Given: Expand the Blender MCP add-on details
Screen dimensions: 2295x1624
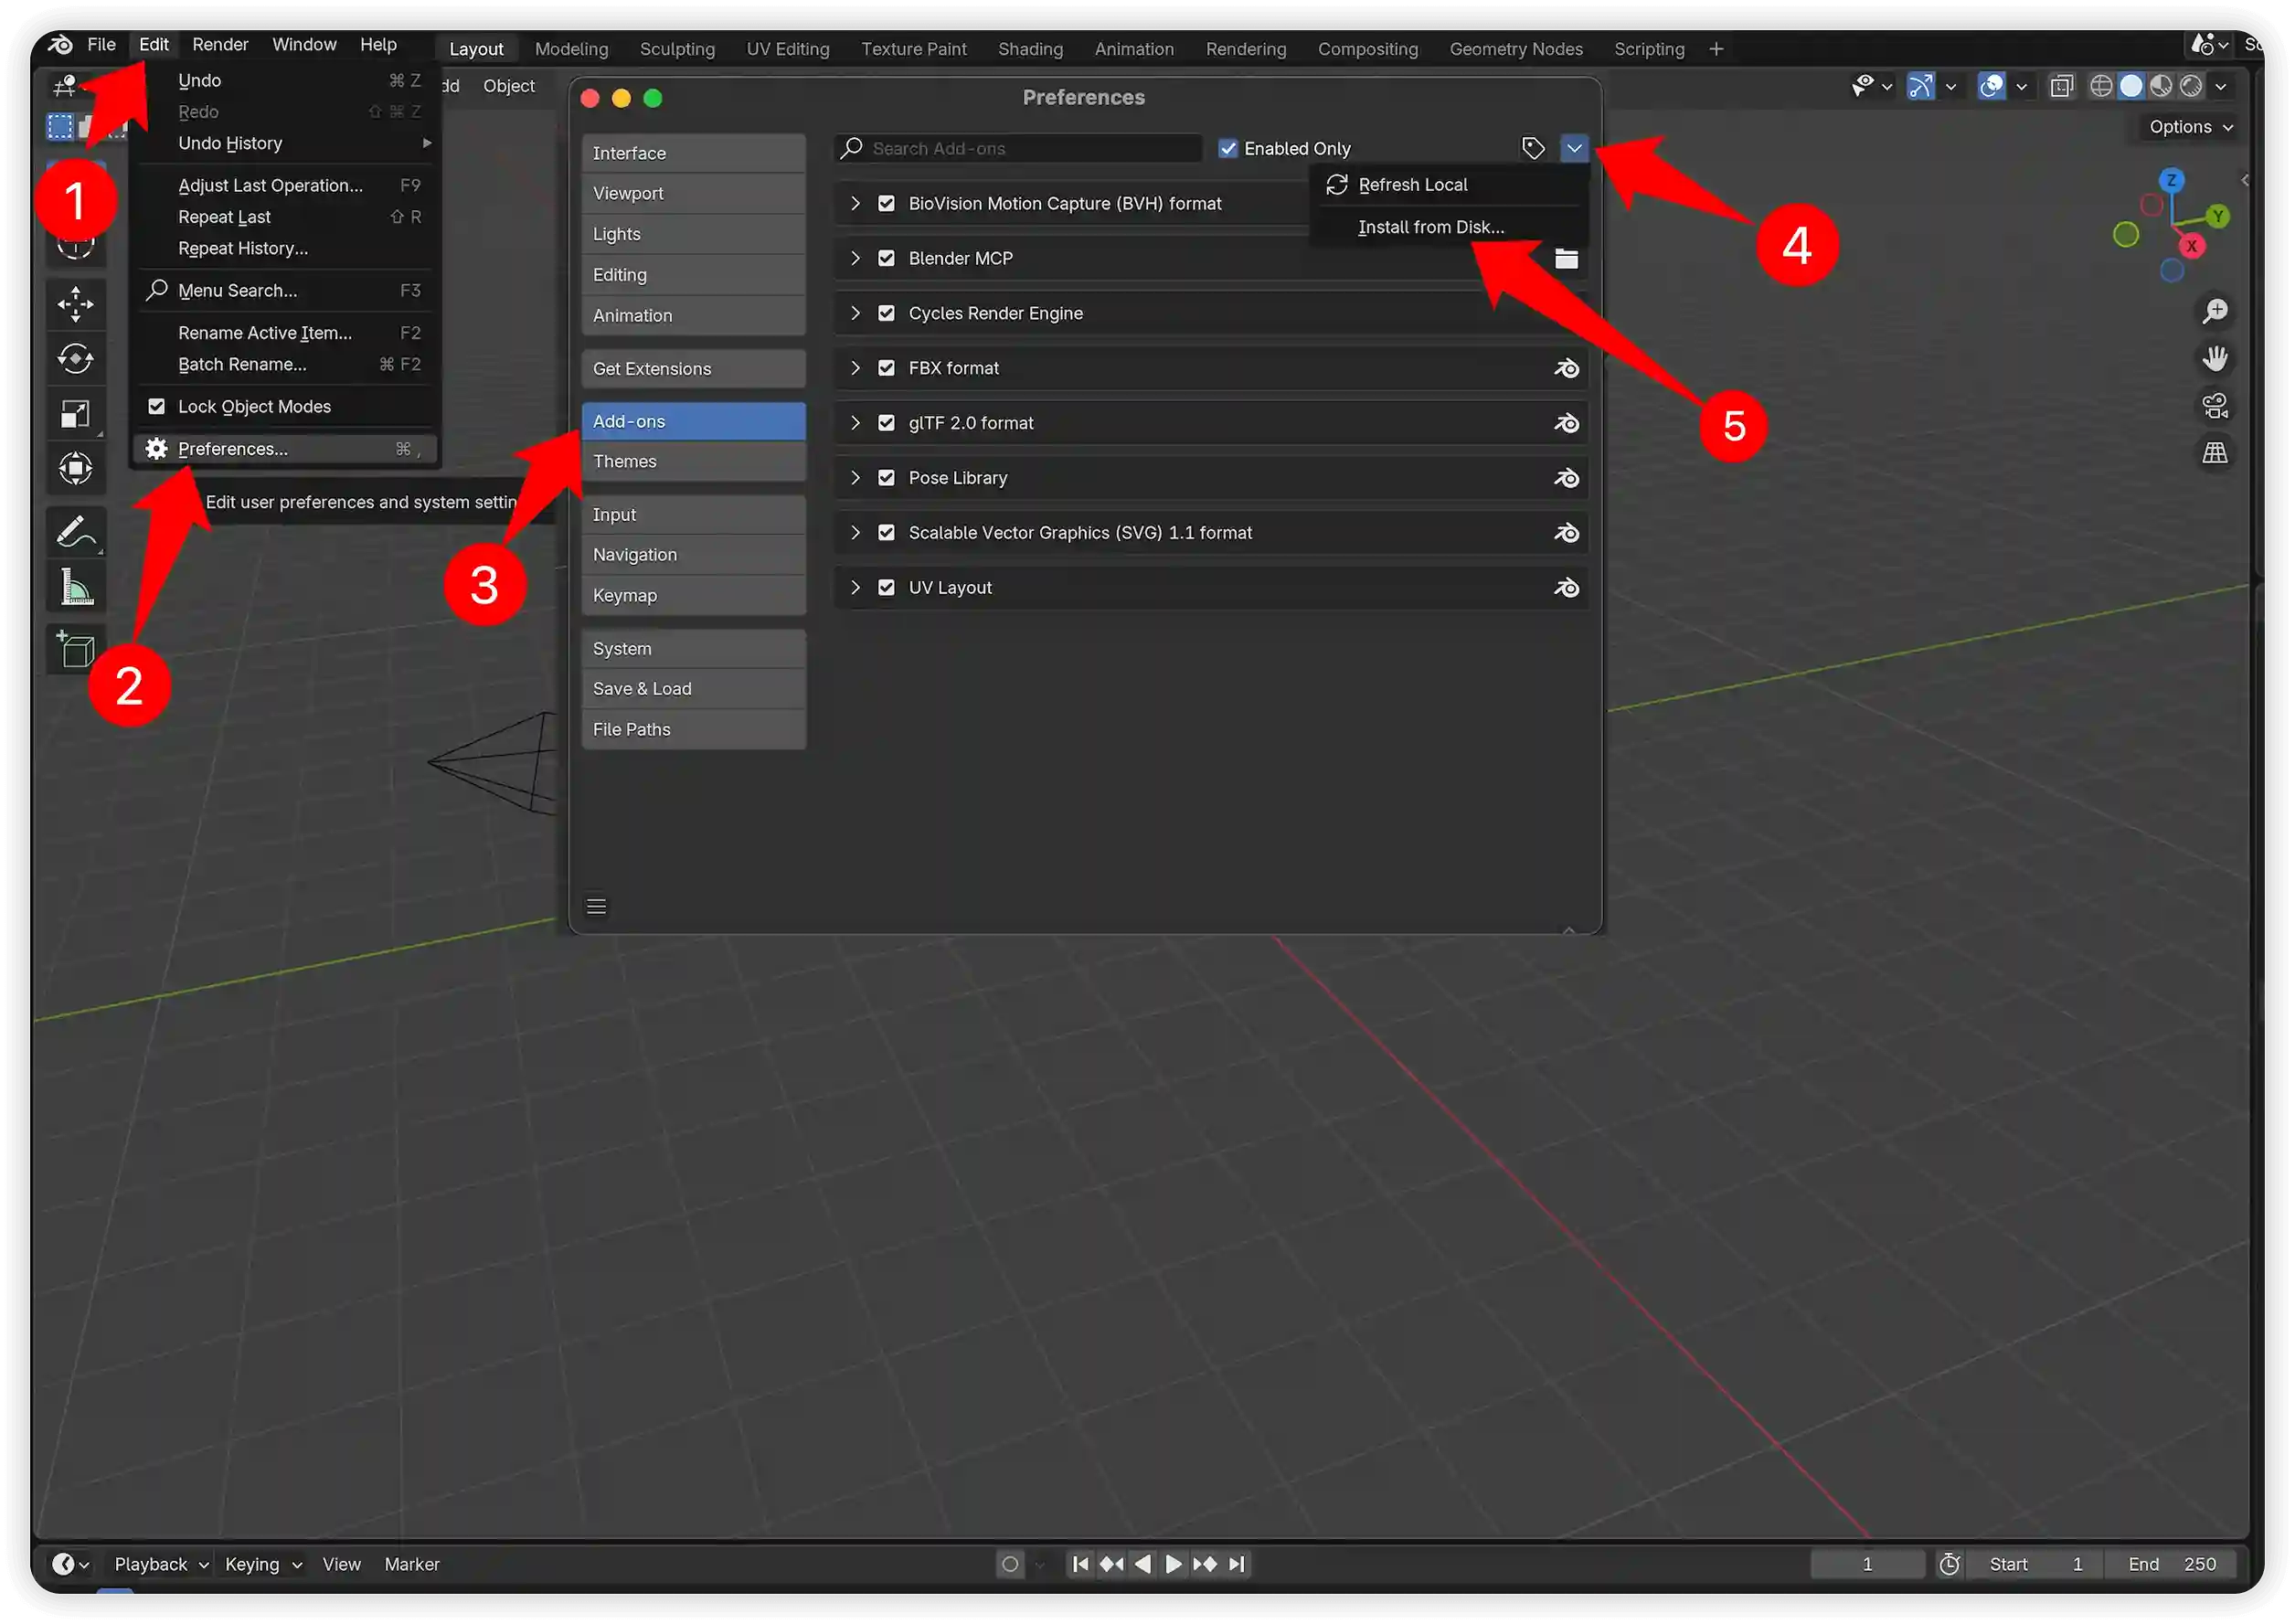Looking at the screenshot, I should point(855,257).
